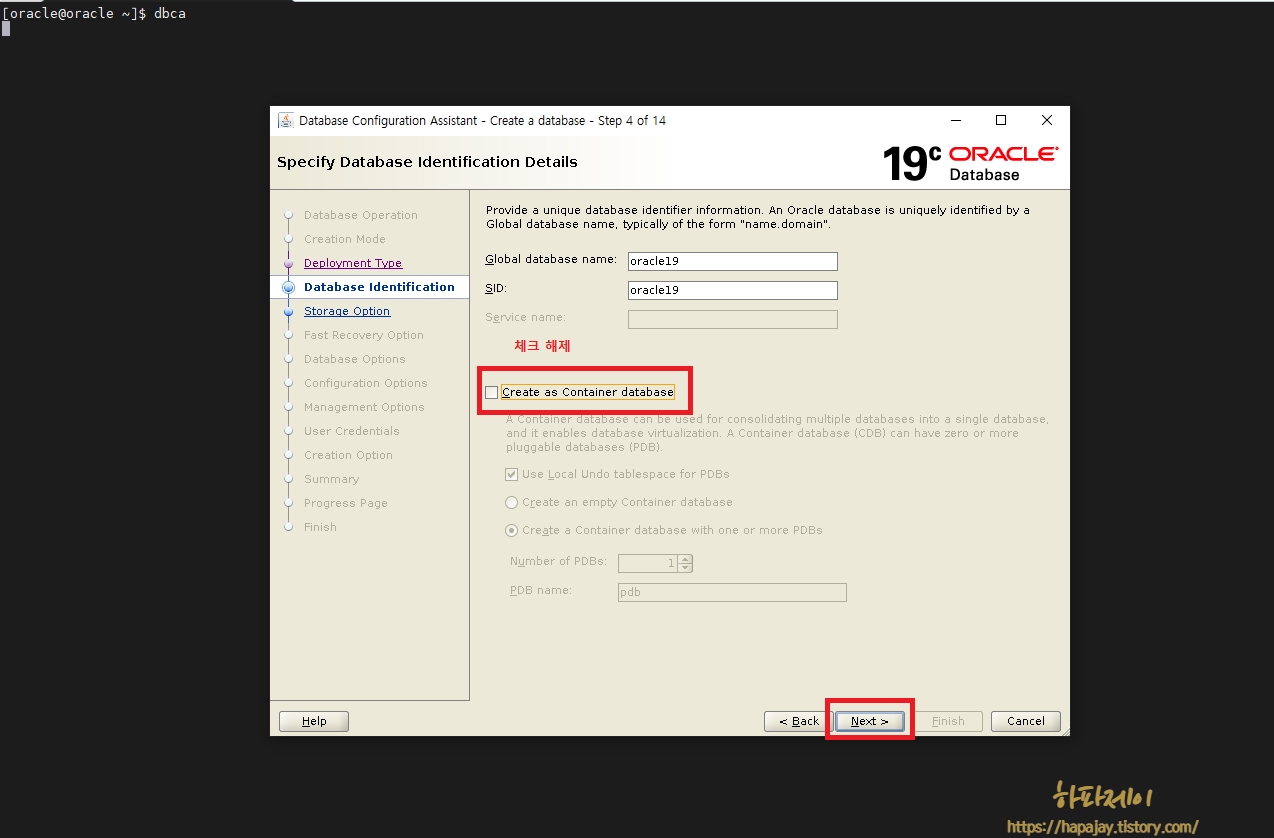
Task: Click the User Credentials step
Action: click(x=352, y=431)
